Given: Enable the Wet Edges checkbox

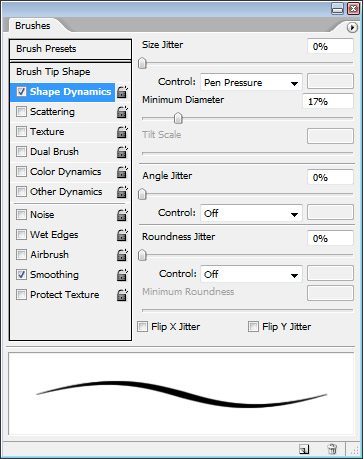Looking at the screenshot, I should (x=21, y=234).
